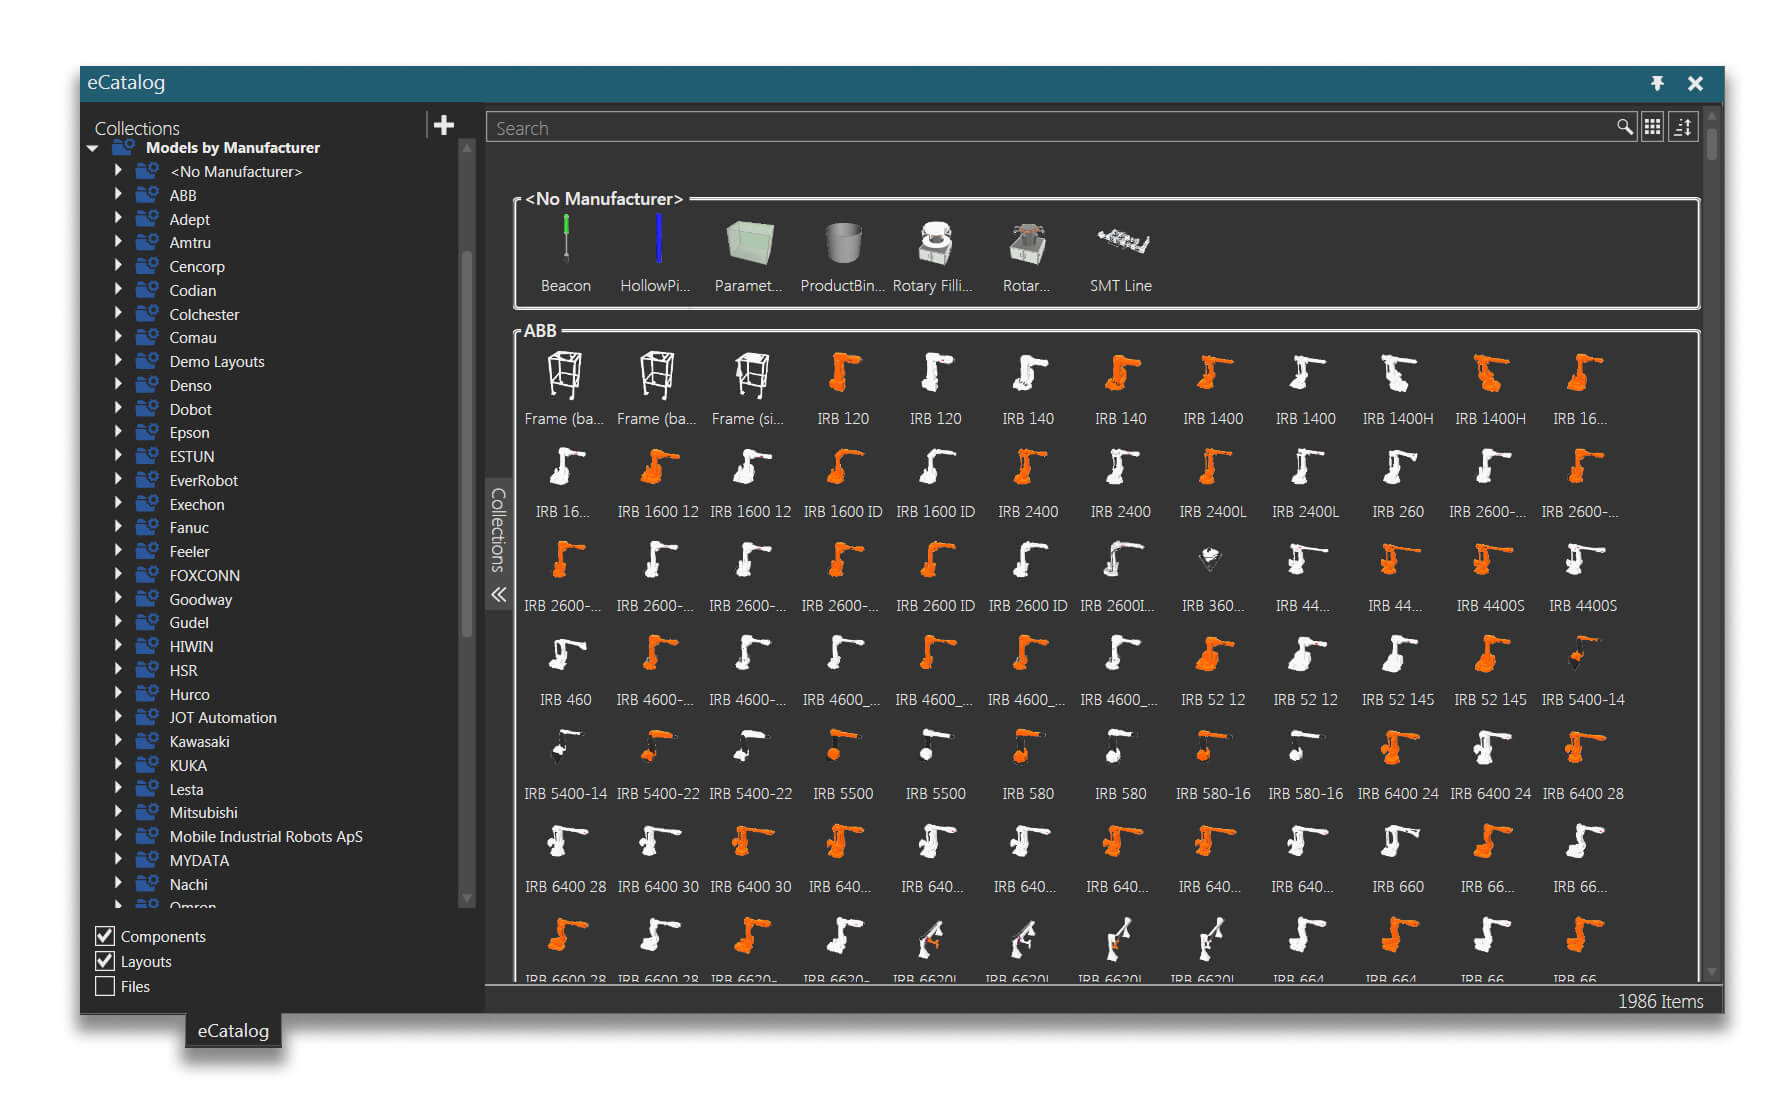1784x1096 pixels.
Task: Select the Rotary Filli... component
Action: tap(933, 256)
